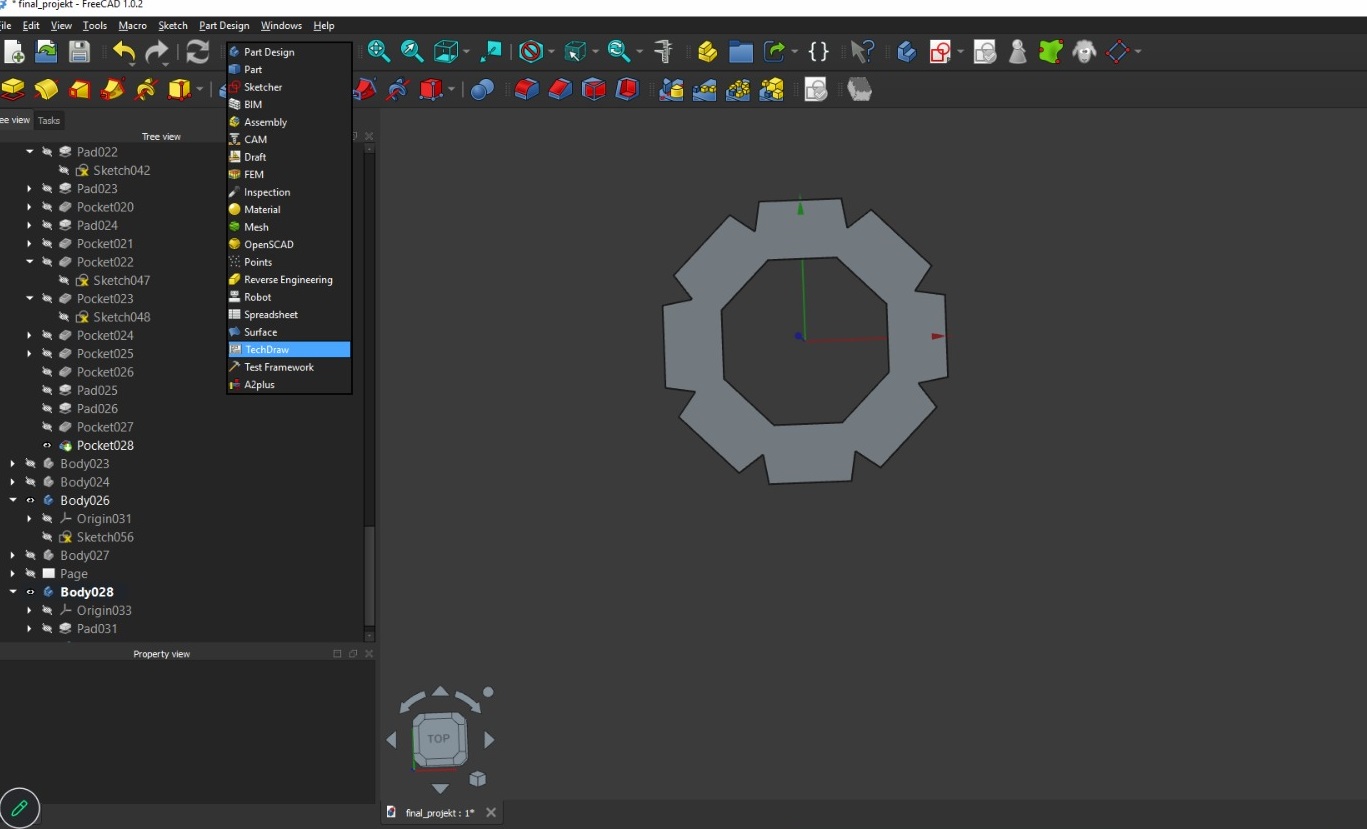This screenshot has height=829, width=1367.
Task: Create a new sketch with red sketch icon
Action: [x=940, y=51]
